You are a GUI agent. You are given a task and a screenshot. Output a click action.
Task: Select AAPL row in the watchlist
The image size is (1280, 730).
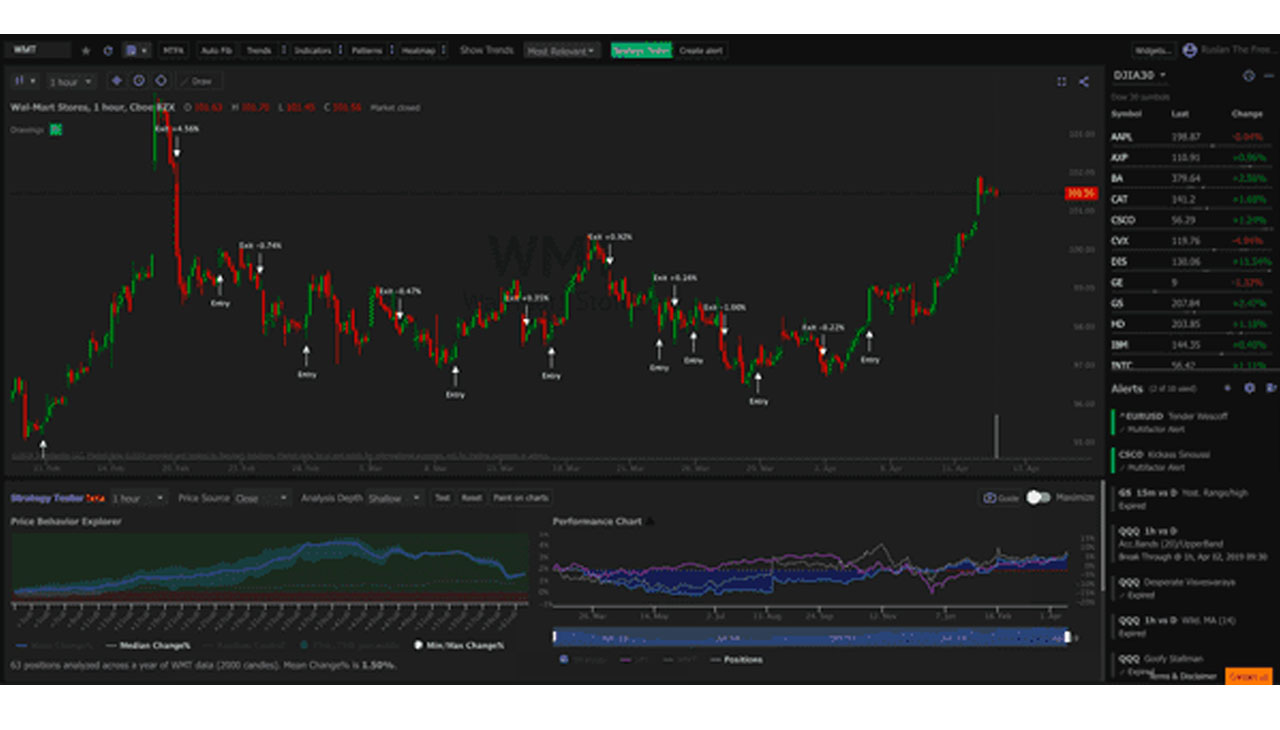[x=1192, y=136]
